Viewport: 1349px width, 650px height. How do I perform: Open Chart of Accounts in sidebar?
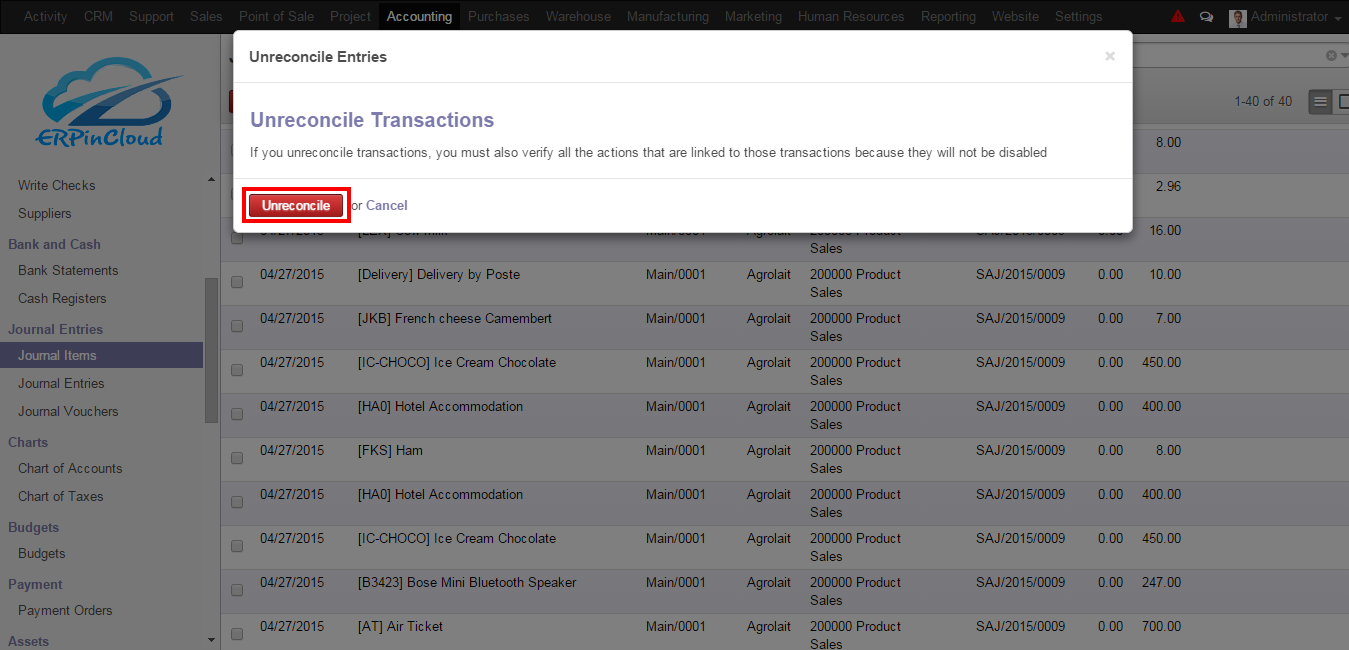tap(70, 468)
